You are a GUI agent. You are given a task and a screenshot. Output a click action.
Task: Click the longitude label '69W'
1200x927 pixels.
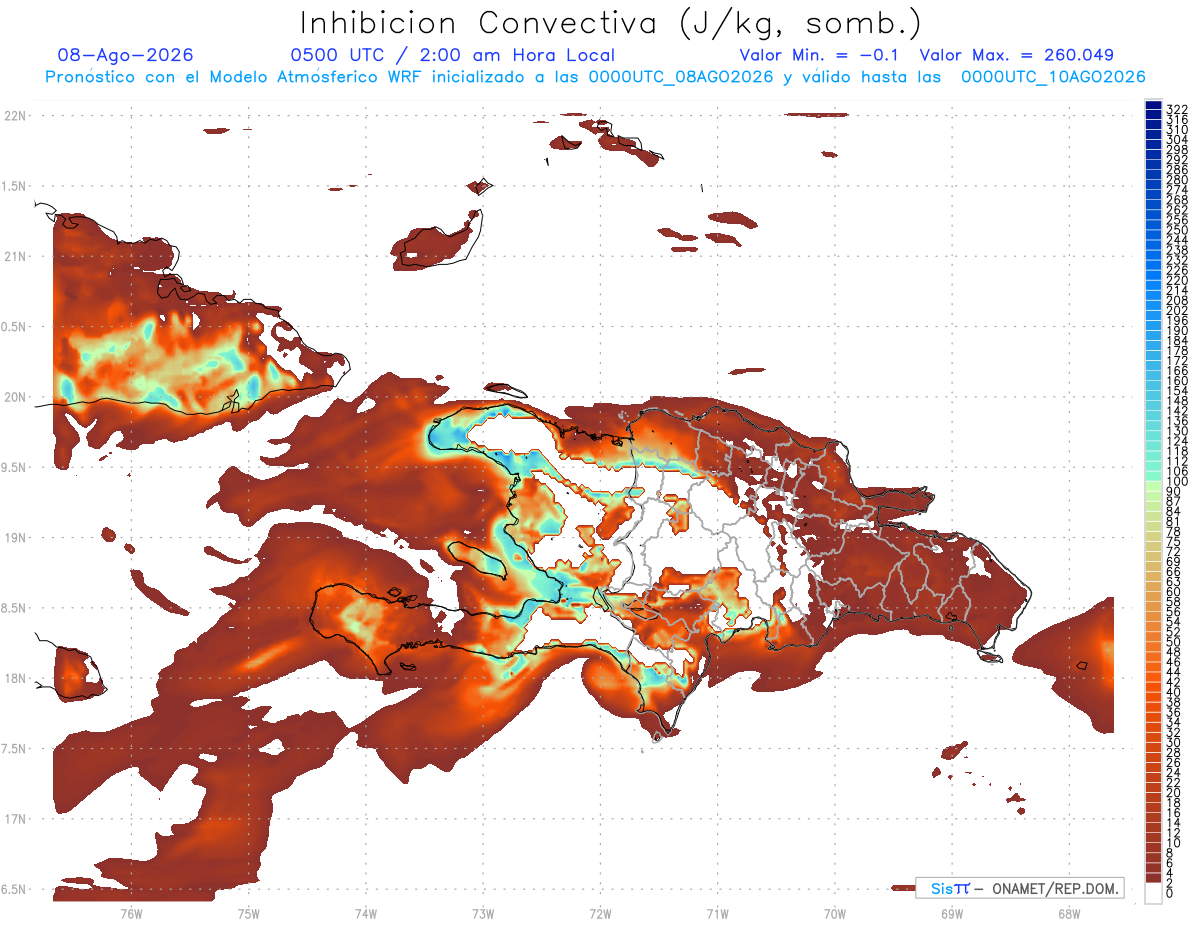point(951,913)
